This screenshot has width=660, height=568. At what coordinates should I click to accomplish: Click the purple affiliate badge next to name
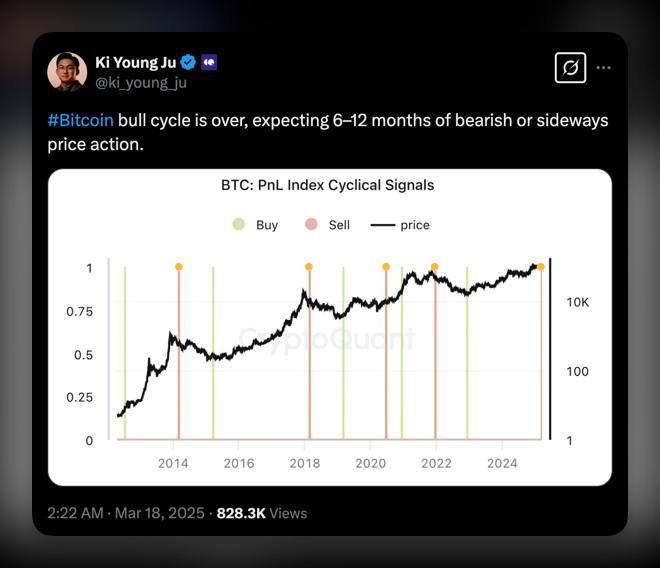coord(209,62)
